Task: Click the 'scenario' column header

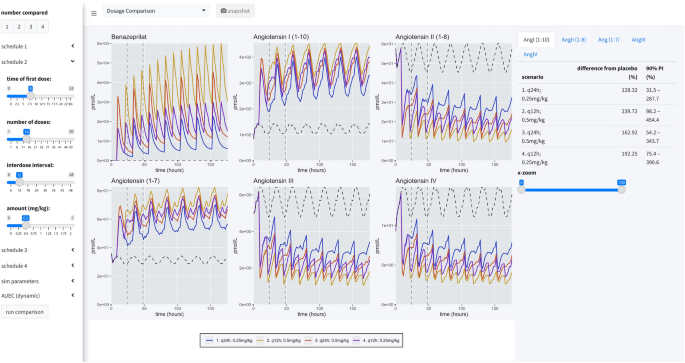Action: tap(533, 77)
